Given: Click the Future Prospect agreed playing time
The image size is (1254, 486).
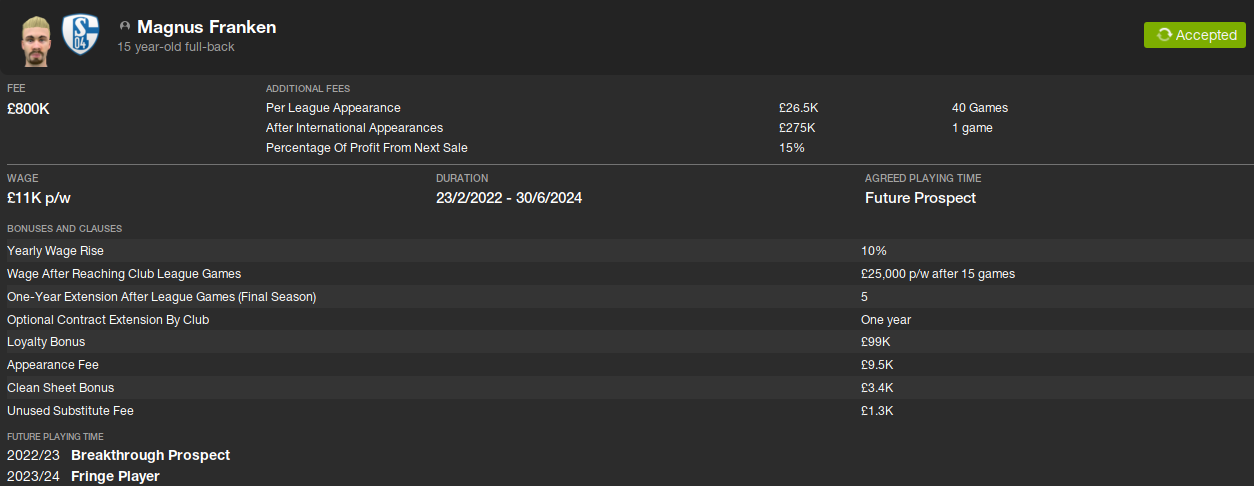Looking at the screenshot, I should tap(920, 198).
